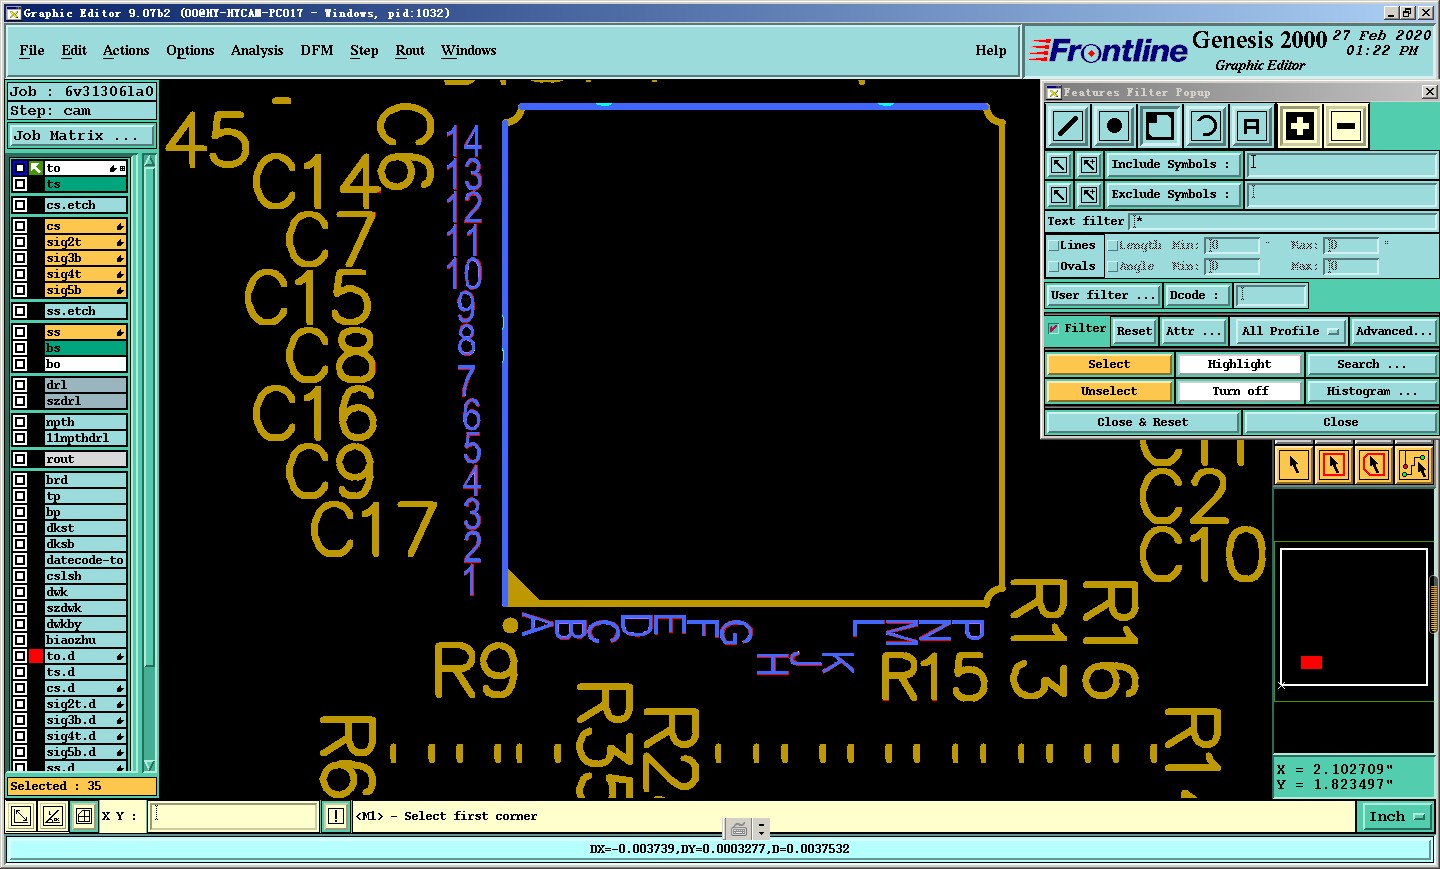Click the red color square of to.d layer
Image resolution: width=1440 pixels, height=869 pixels.
click(x=36, y=656)
